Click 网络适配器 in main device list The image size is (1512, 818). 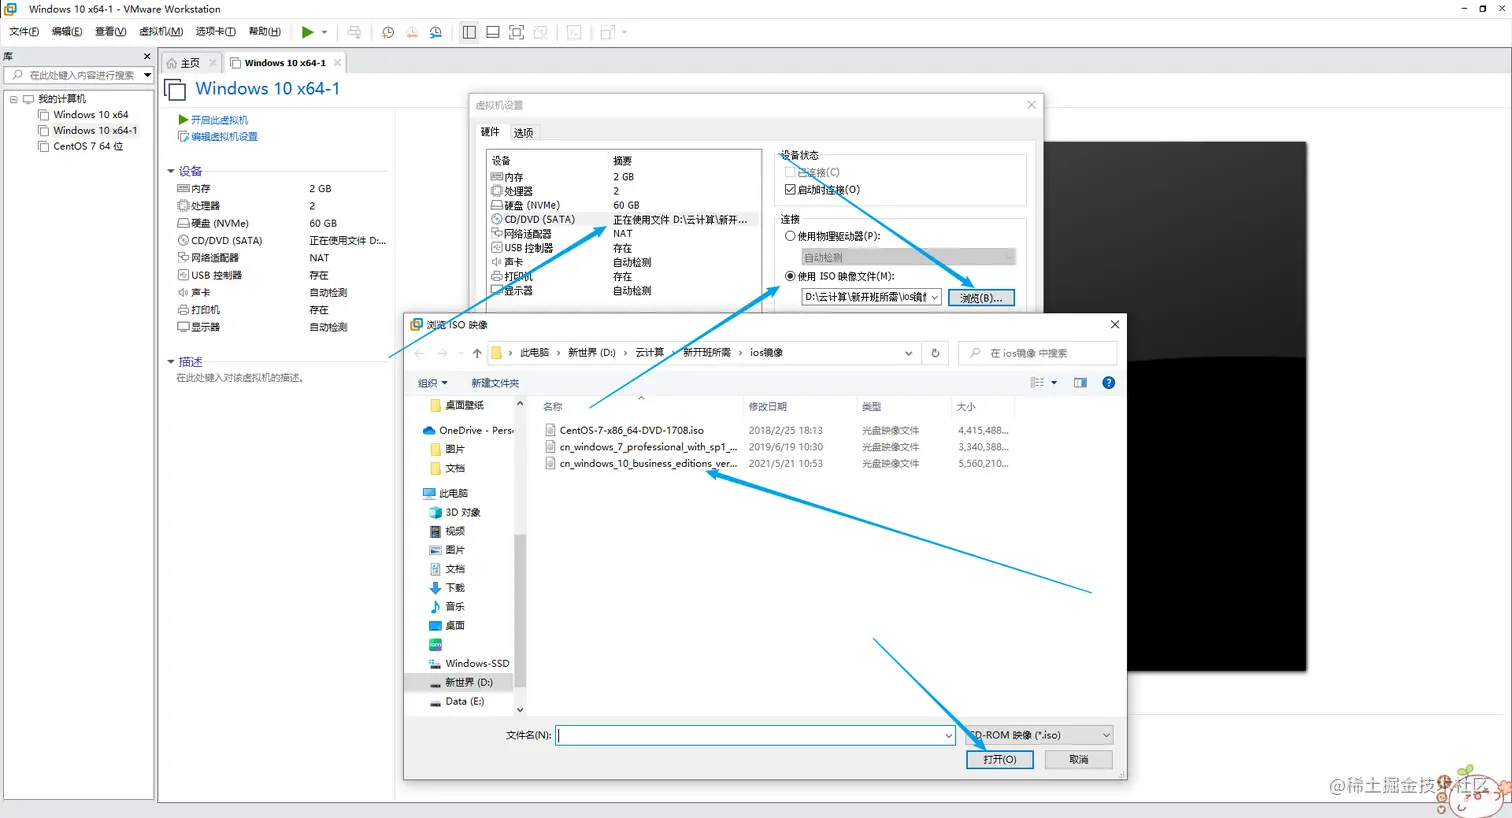215,258
